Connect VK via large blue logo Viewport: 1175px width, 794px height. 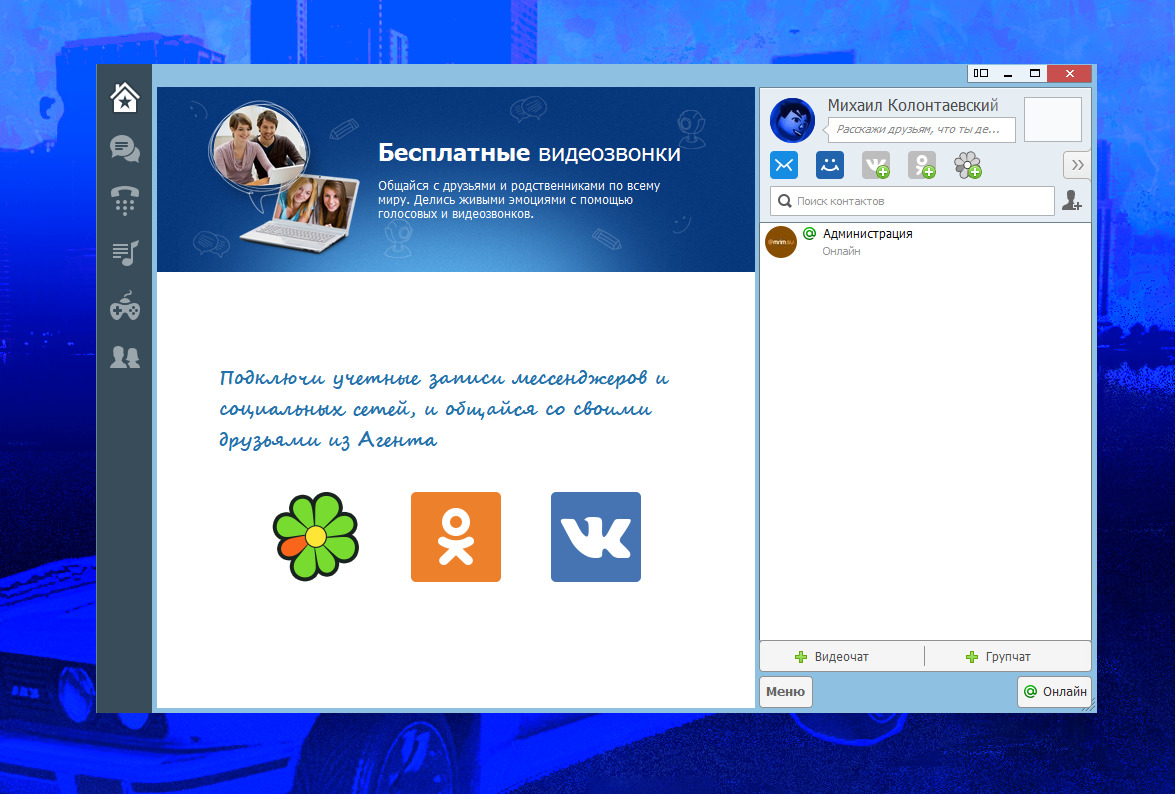[596, 536]
